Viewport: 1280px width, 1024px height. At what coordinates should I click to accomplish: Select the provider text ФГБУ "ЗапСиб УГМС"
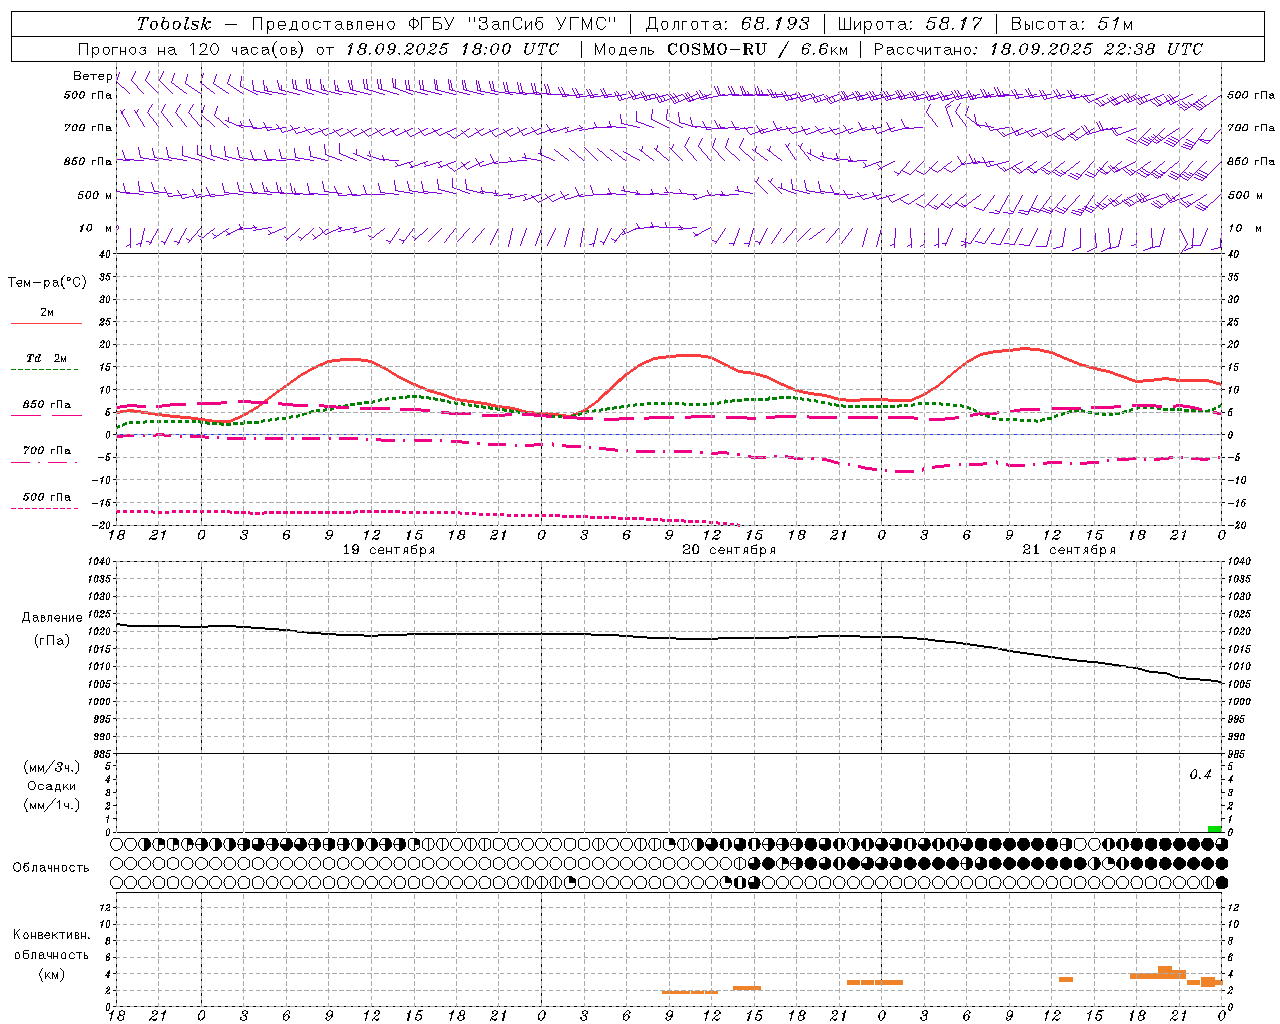coord(512,24)
